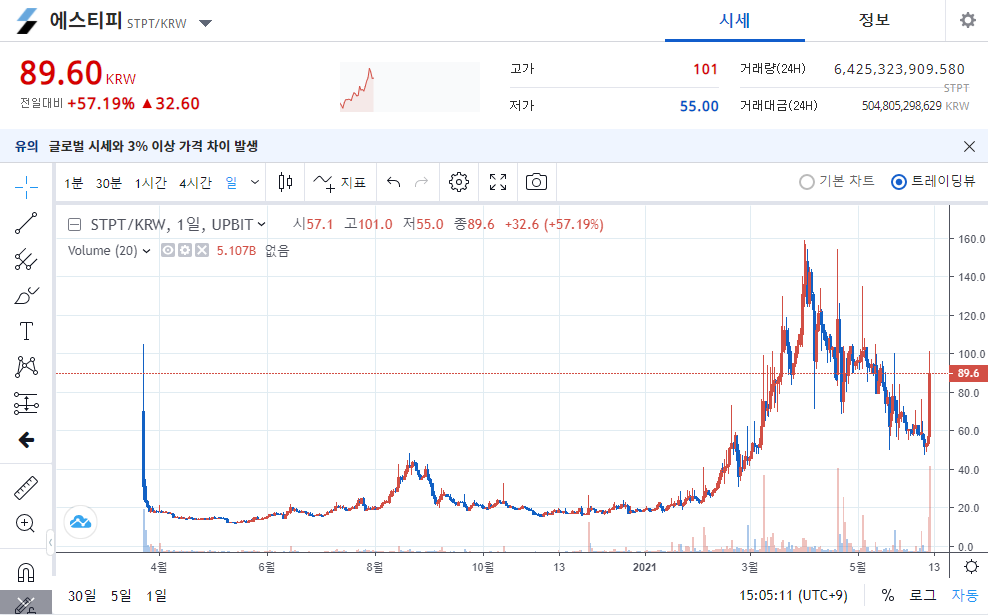This screenshot has width=988, height=615.
Task: Remove the Volume indicator
Action: (202, 251)
